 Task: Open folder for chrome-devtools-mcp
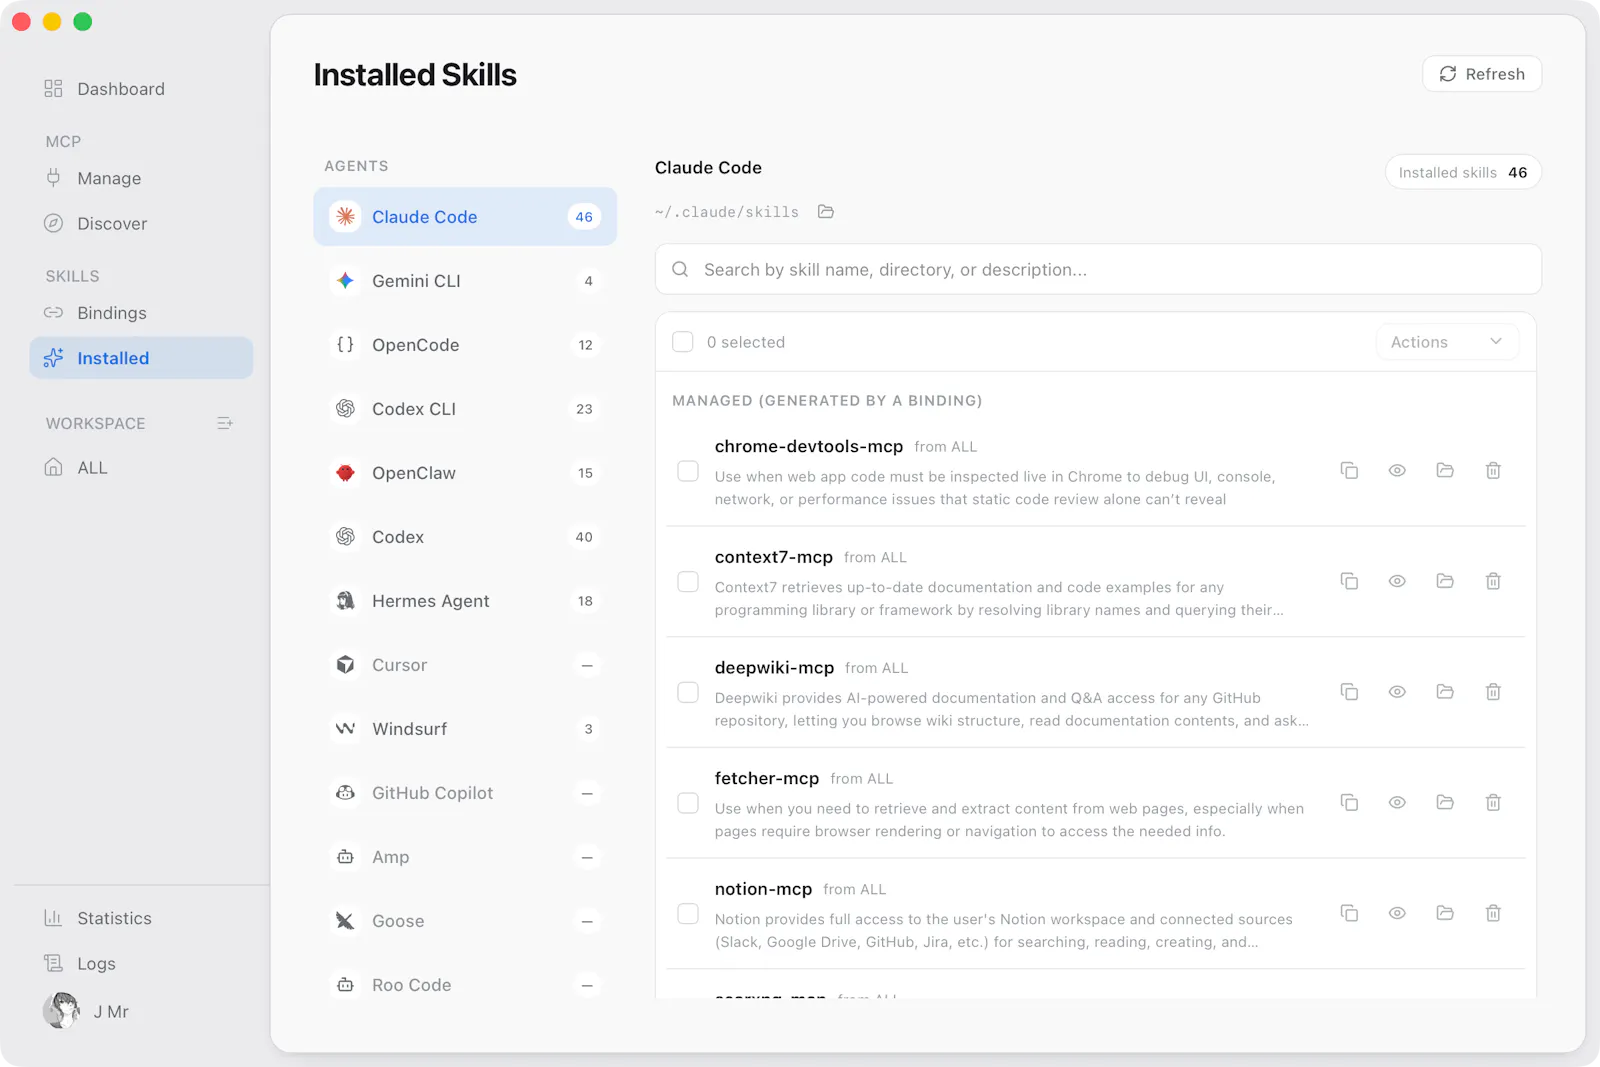pos(1445,470)
